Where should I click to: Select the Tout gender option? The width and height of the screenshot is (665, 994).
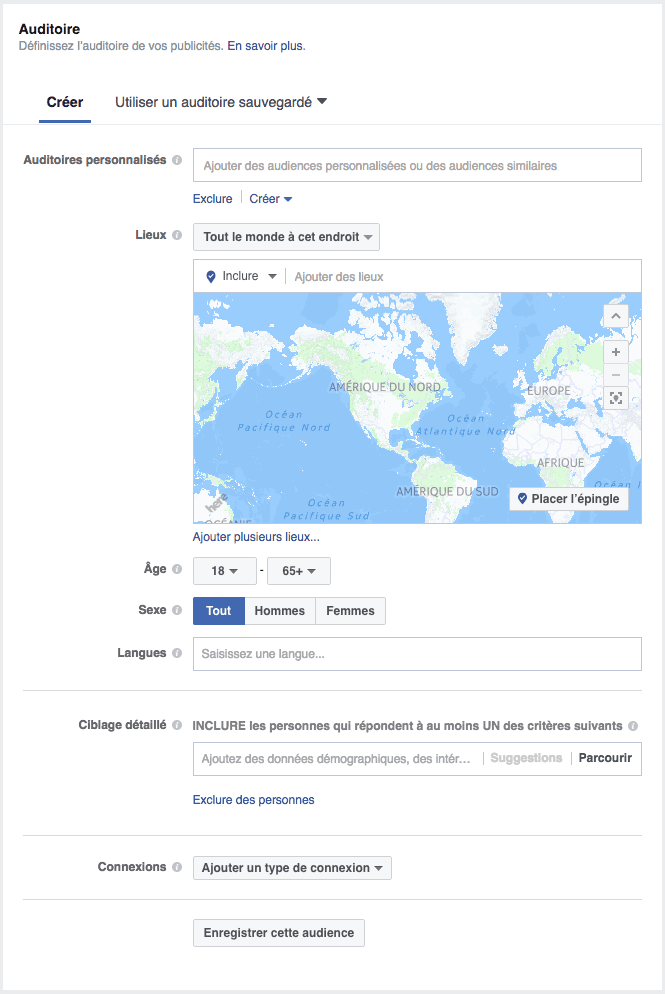(x=218, y=610)
